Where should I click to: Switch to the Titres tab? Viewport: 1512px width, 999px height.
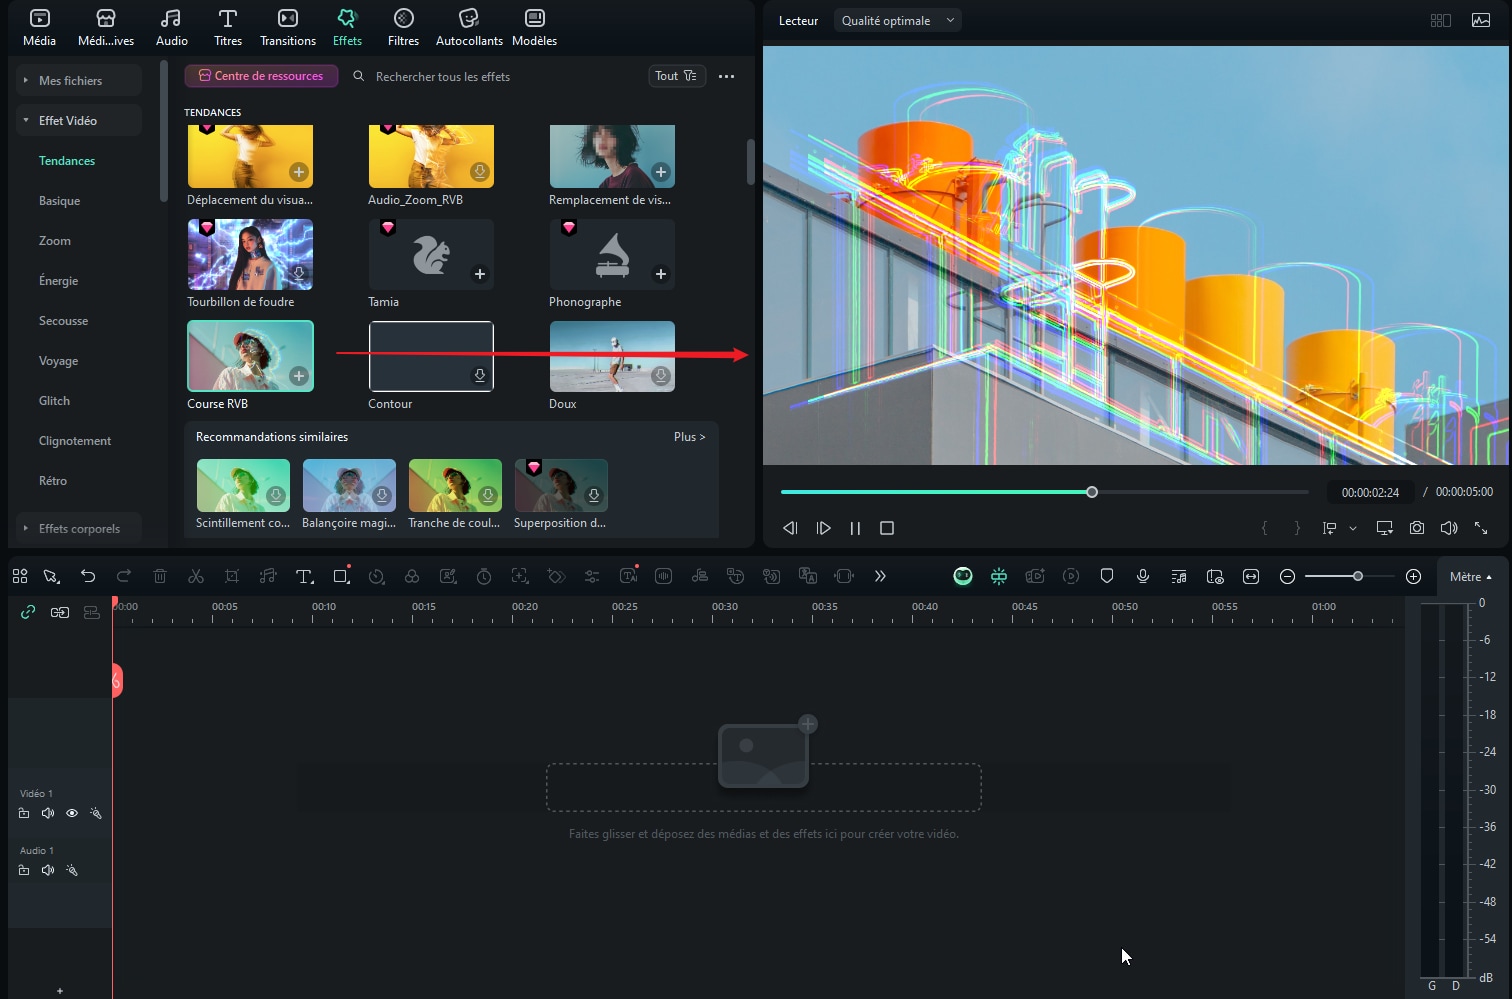tap(228, 27)
